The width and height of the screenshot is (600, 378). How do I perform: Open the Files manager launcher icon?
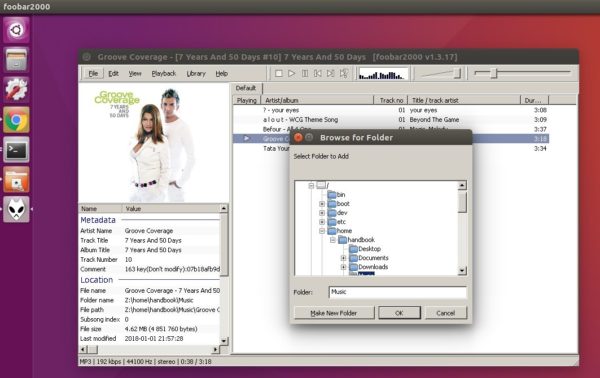point(16,59)
